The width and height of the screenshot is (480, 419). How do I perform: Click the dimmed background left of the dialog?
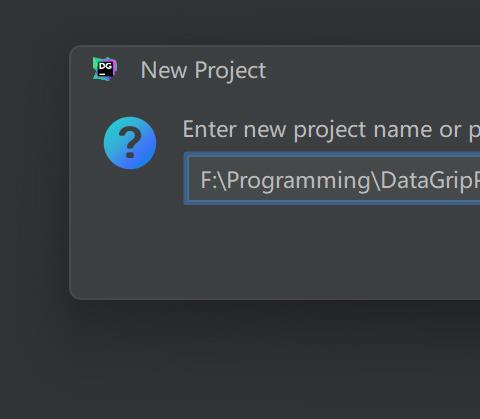pyautogui.click(x=33, y=173)
